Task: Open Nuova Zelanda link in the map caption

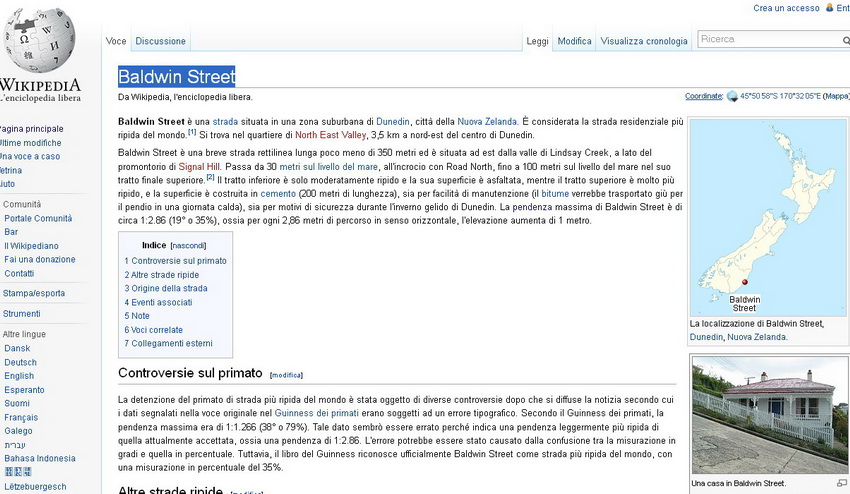Action: [x=756, y=337]
